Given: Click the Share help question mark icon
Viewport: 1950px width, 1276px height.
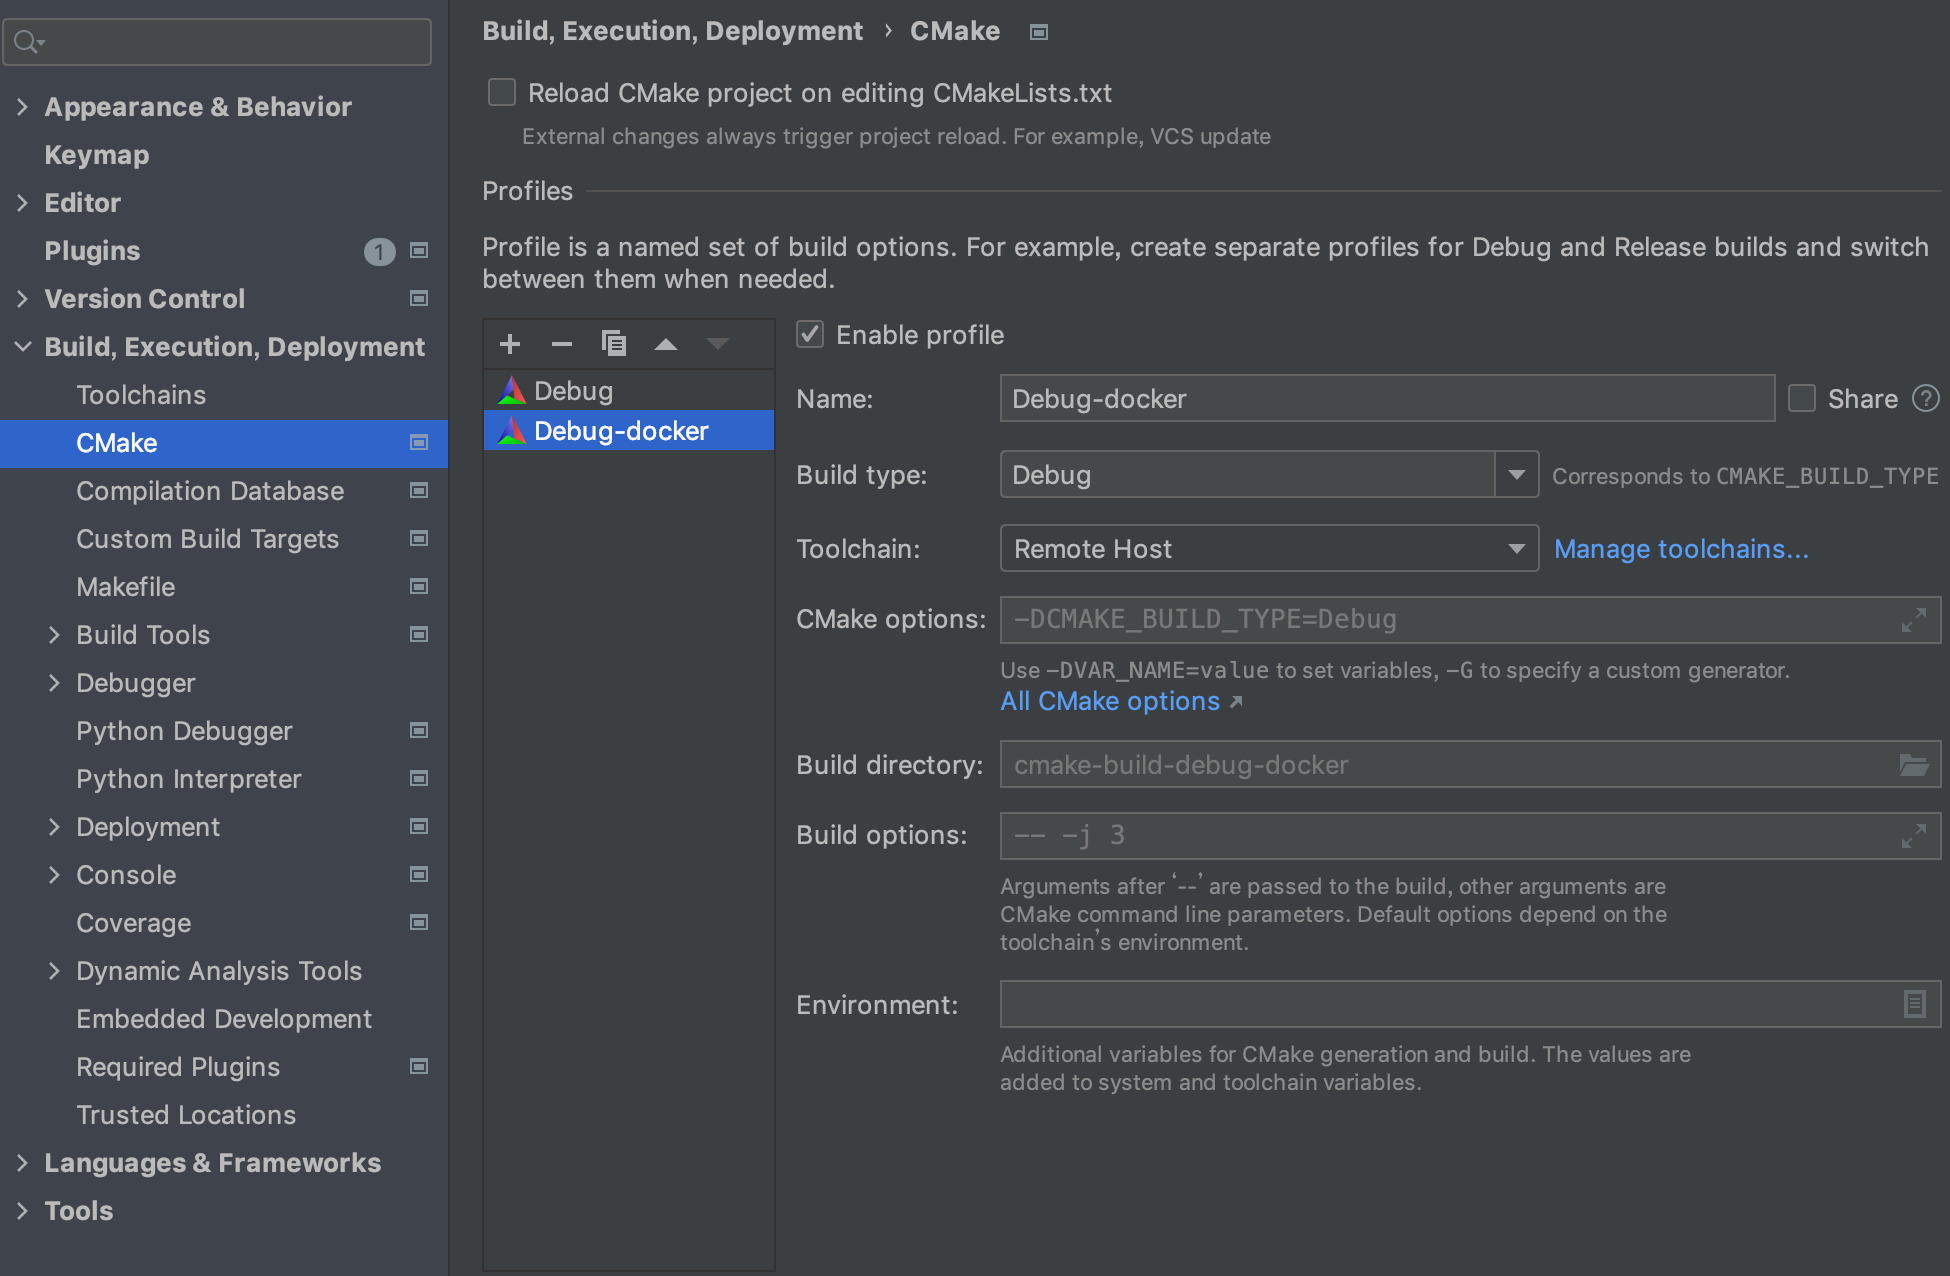Looking at the screenshot, I should click(1926, 399).
